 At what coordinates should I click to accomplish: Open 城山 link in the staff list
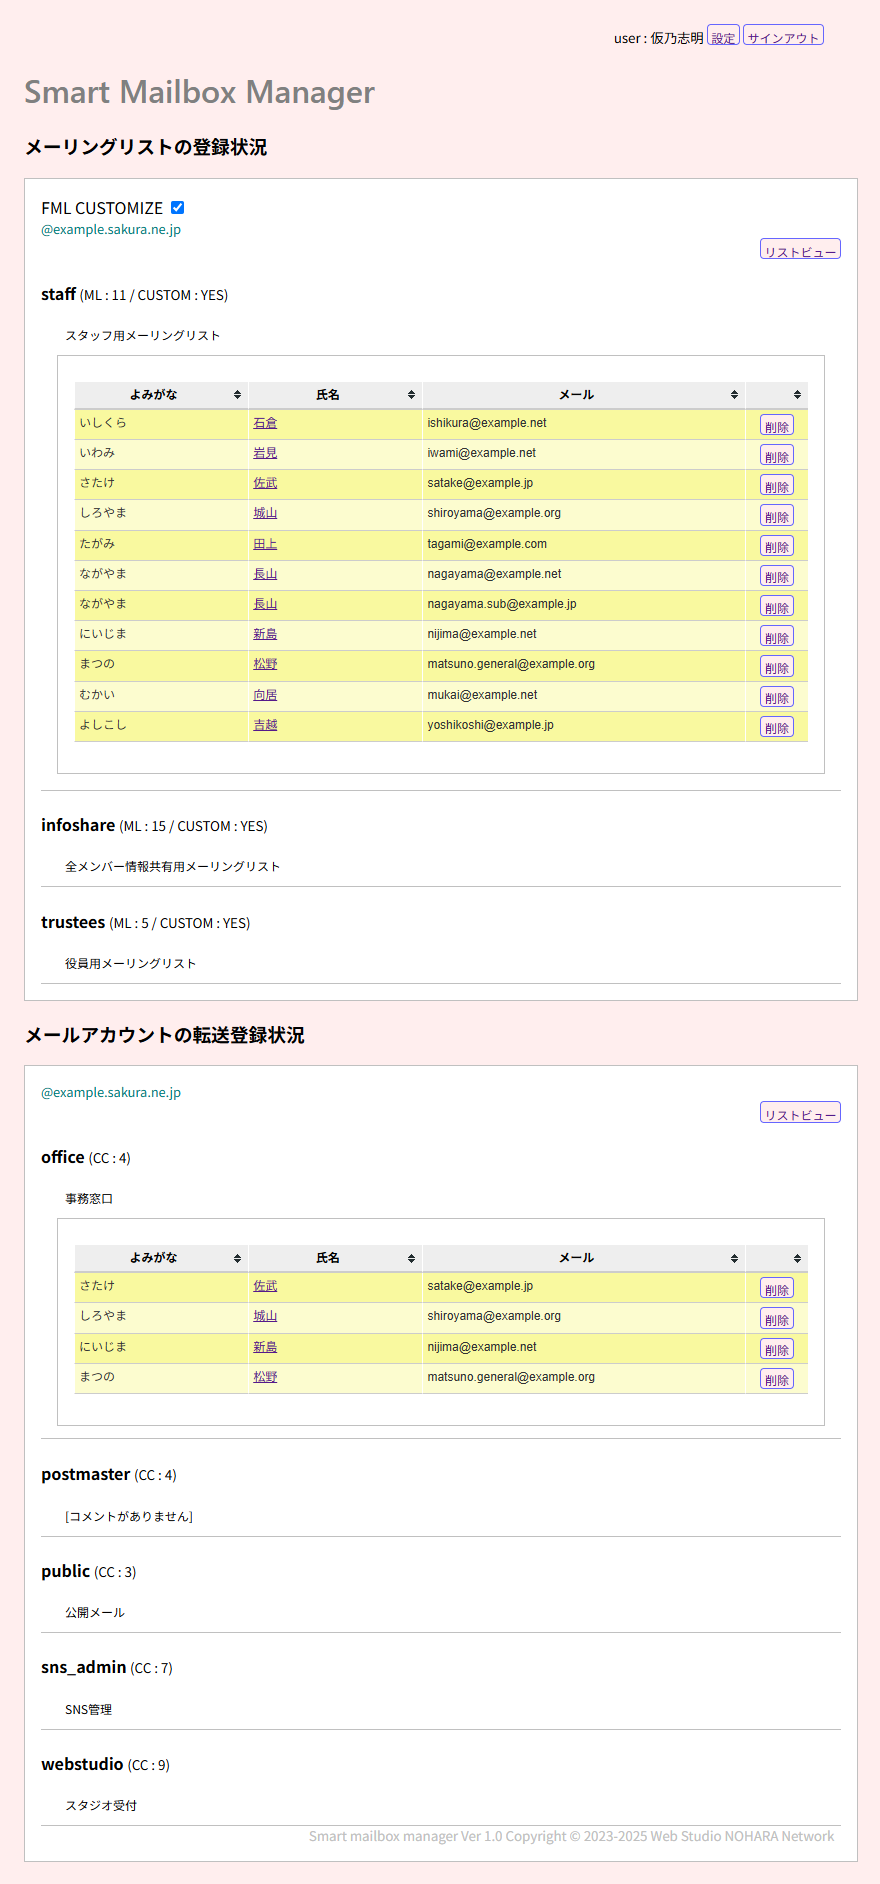(x=265, y=513)
